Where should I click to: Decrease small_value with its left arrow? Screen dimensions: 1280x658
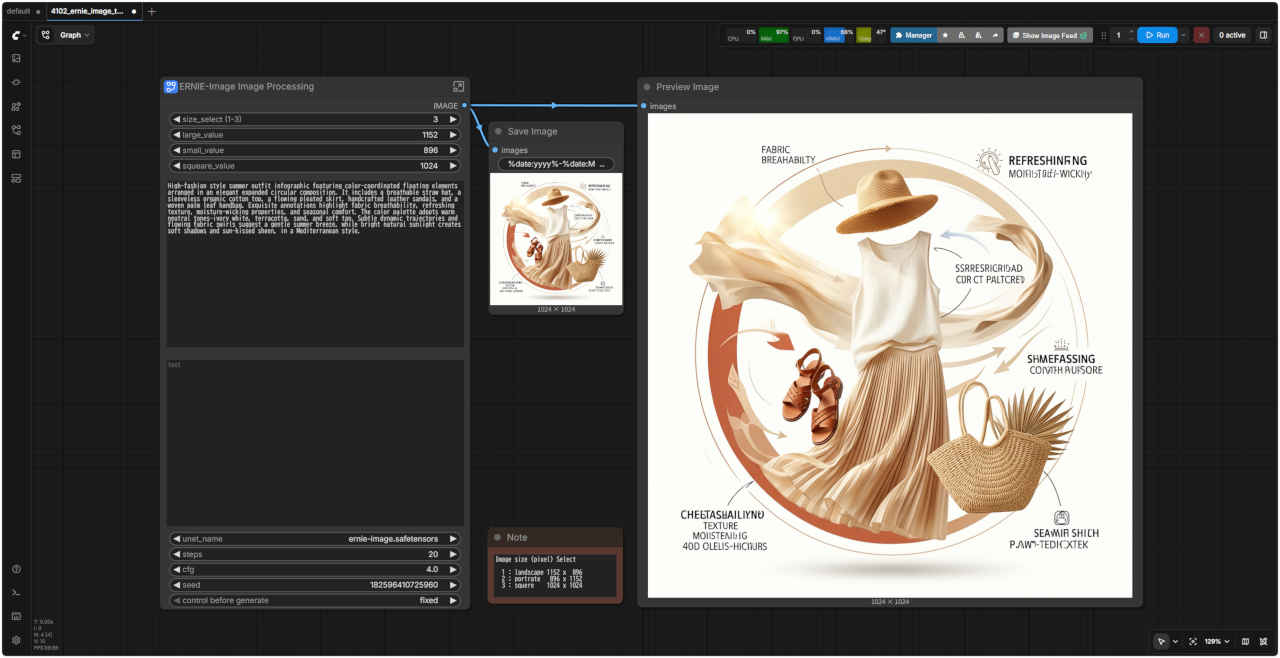(x=177, y=150)
